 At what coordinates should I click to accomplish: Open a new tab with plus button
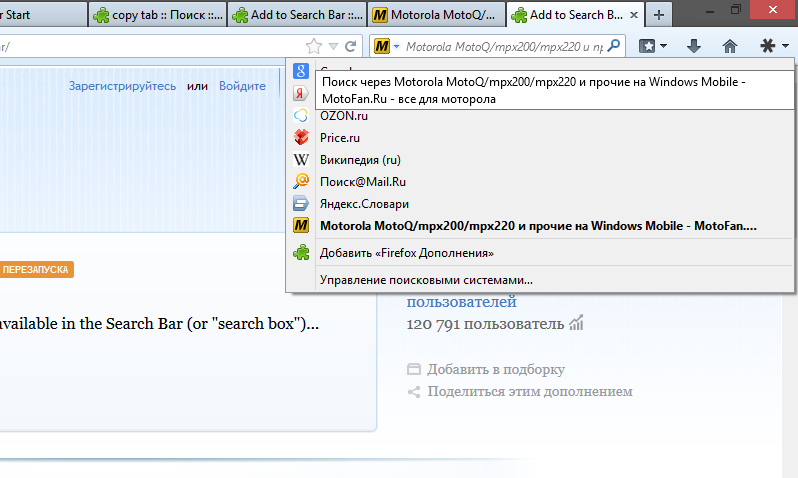pos(659,15)
